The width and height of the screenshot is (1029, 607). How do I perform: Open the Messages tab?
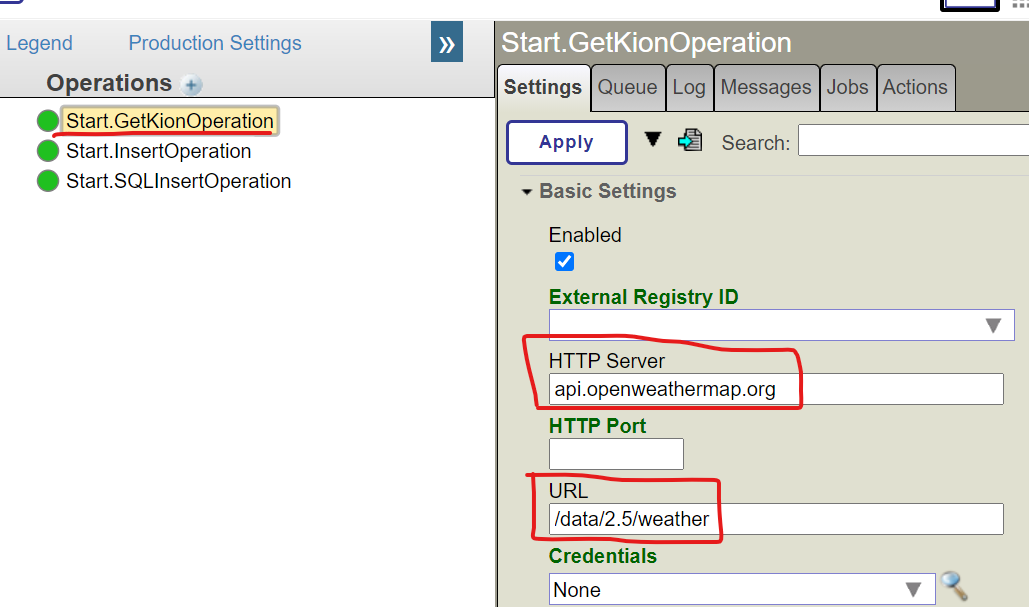[x=766, y=87]
